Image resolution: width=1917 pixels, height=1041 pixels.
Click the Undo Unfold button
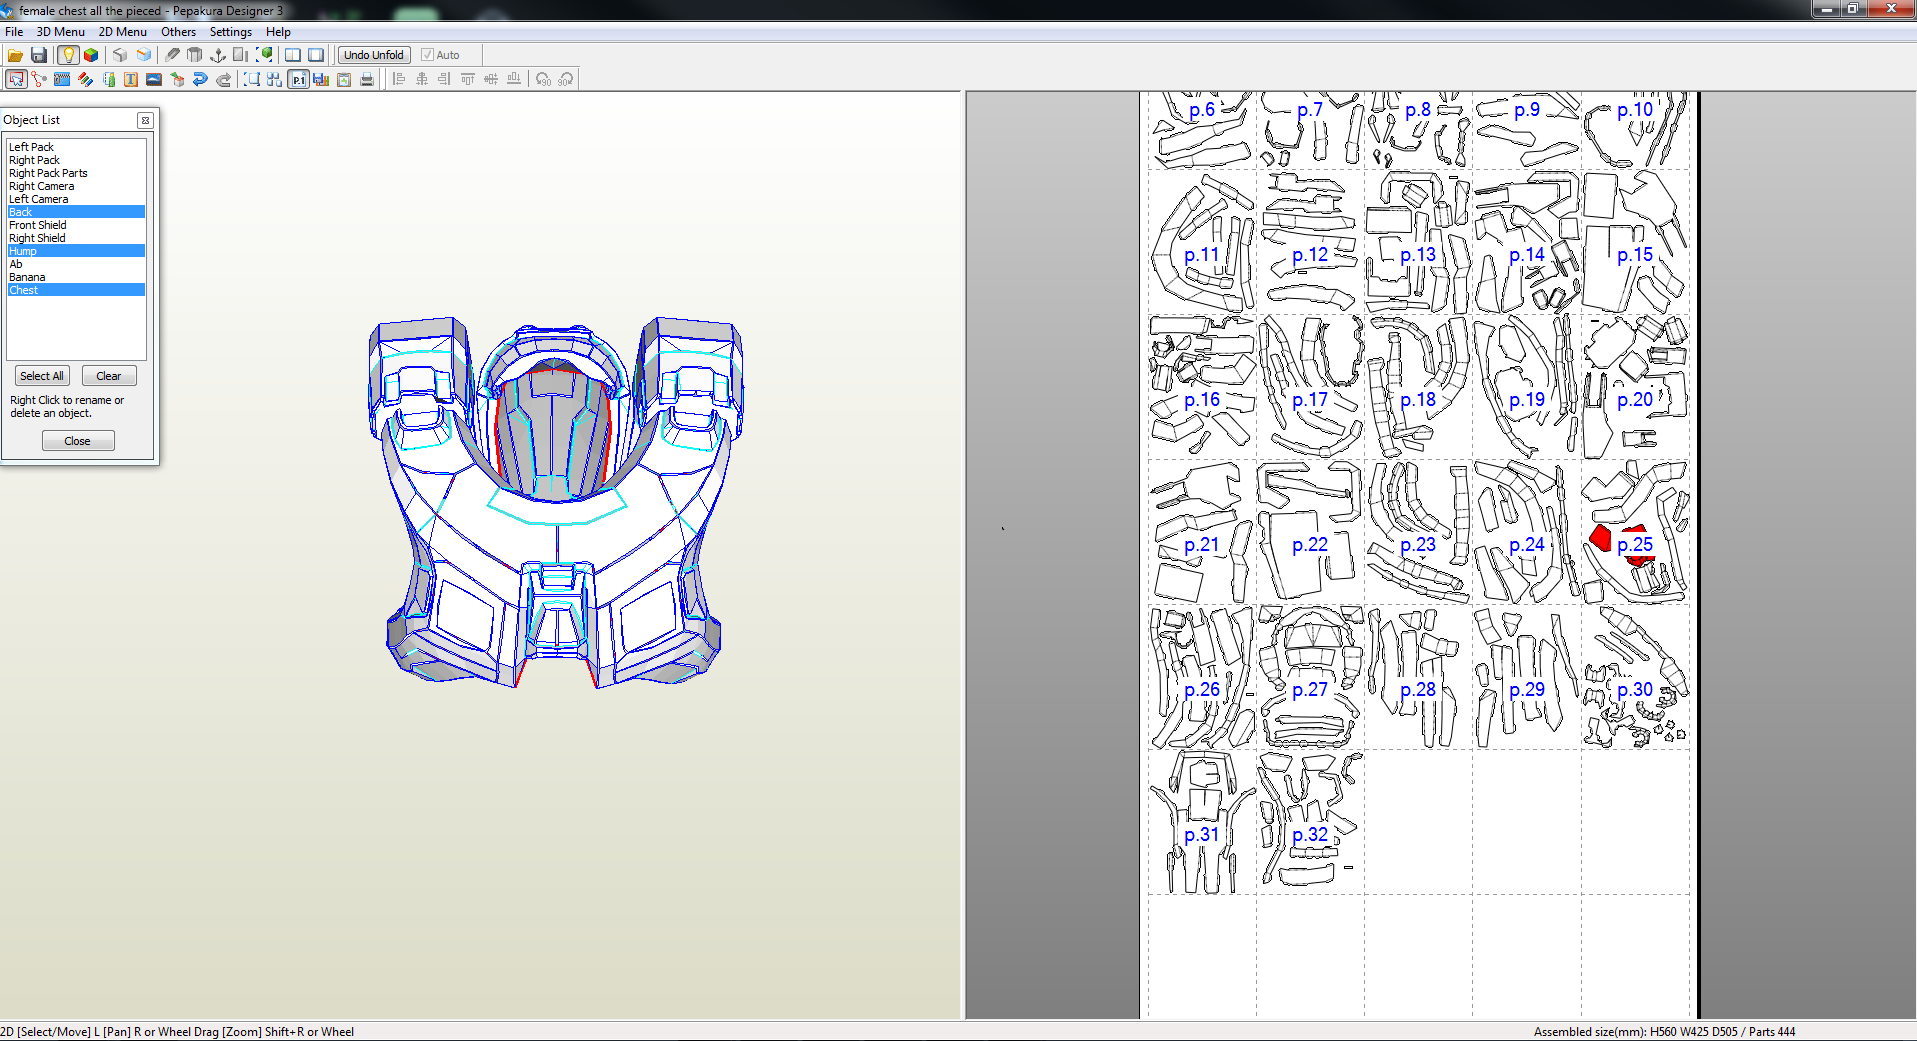coord(373,55)
